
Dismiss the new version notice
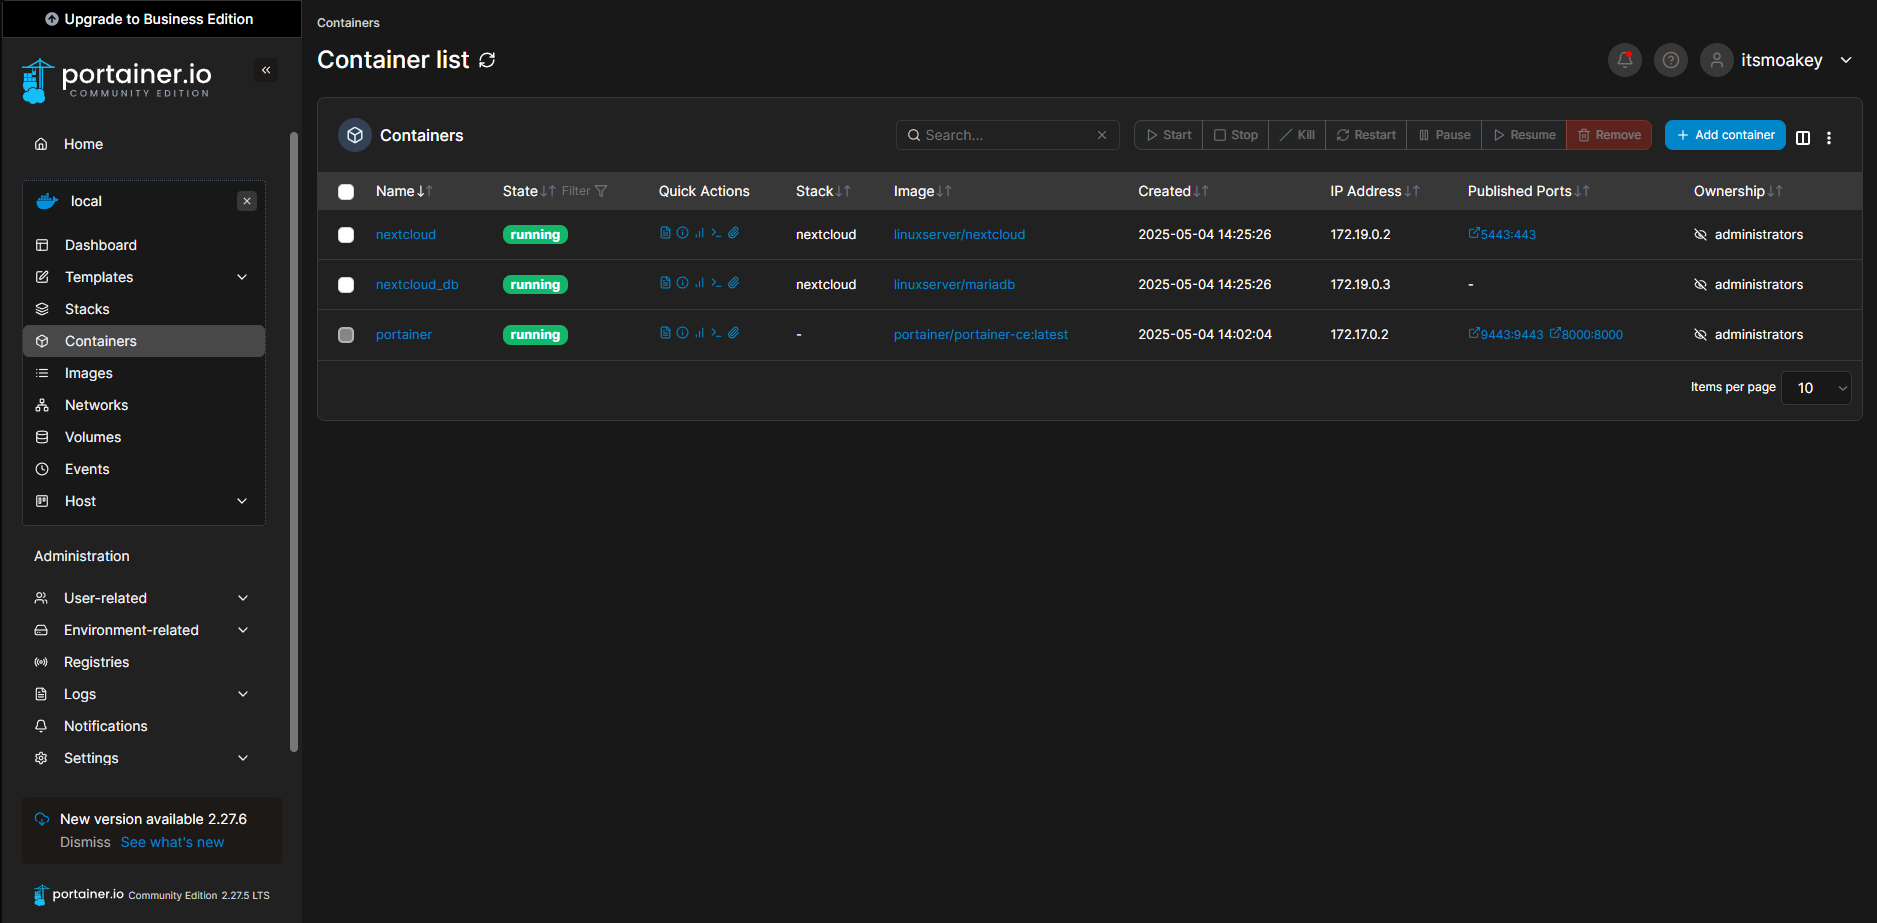click(85, 842)
